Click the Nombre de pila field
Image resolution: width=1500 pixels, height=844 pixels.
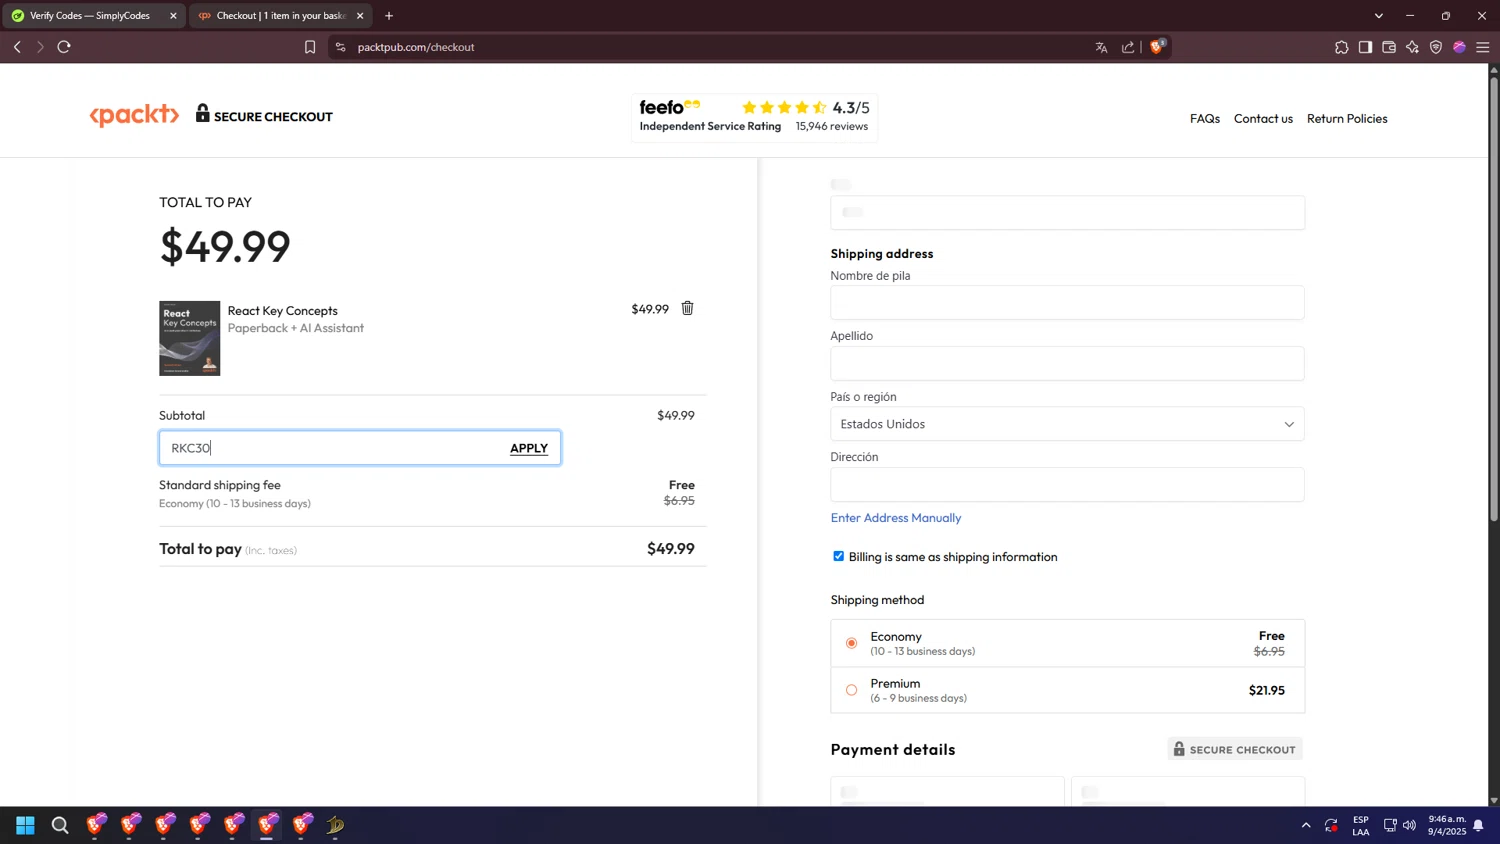pyautogui.click(x=1067, y=303)
